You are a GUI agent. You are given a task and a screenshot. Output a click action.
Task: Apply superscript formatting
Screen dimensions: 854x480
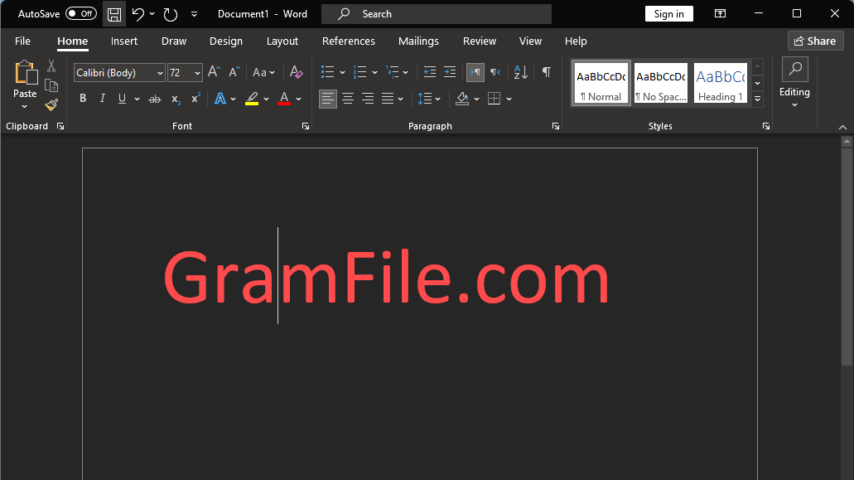tap(195, 99)
